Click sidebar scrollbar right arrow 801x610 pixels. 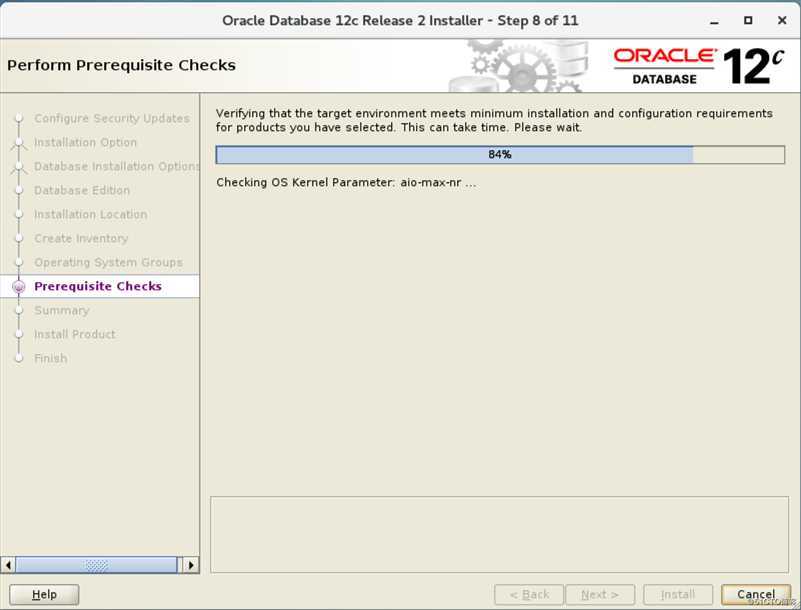[x=191, y=565]
